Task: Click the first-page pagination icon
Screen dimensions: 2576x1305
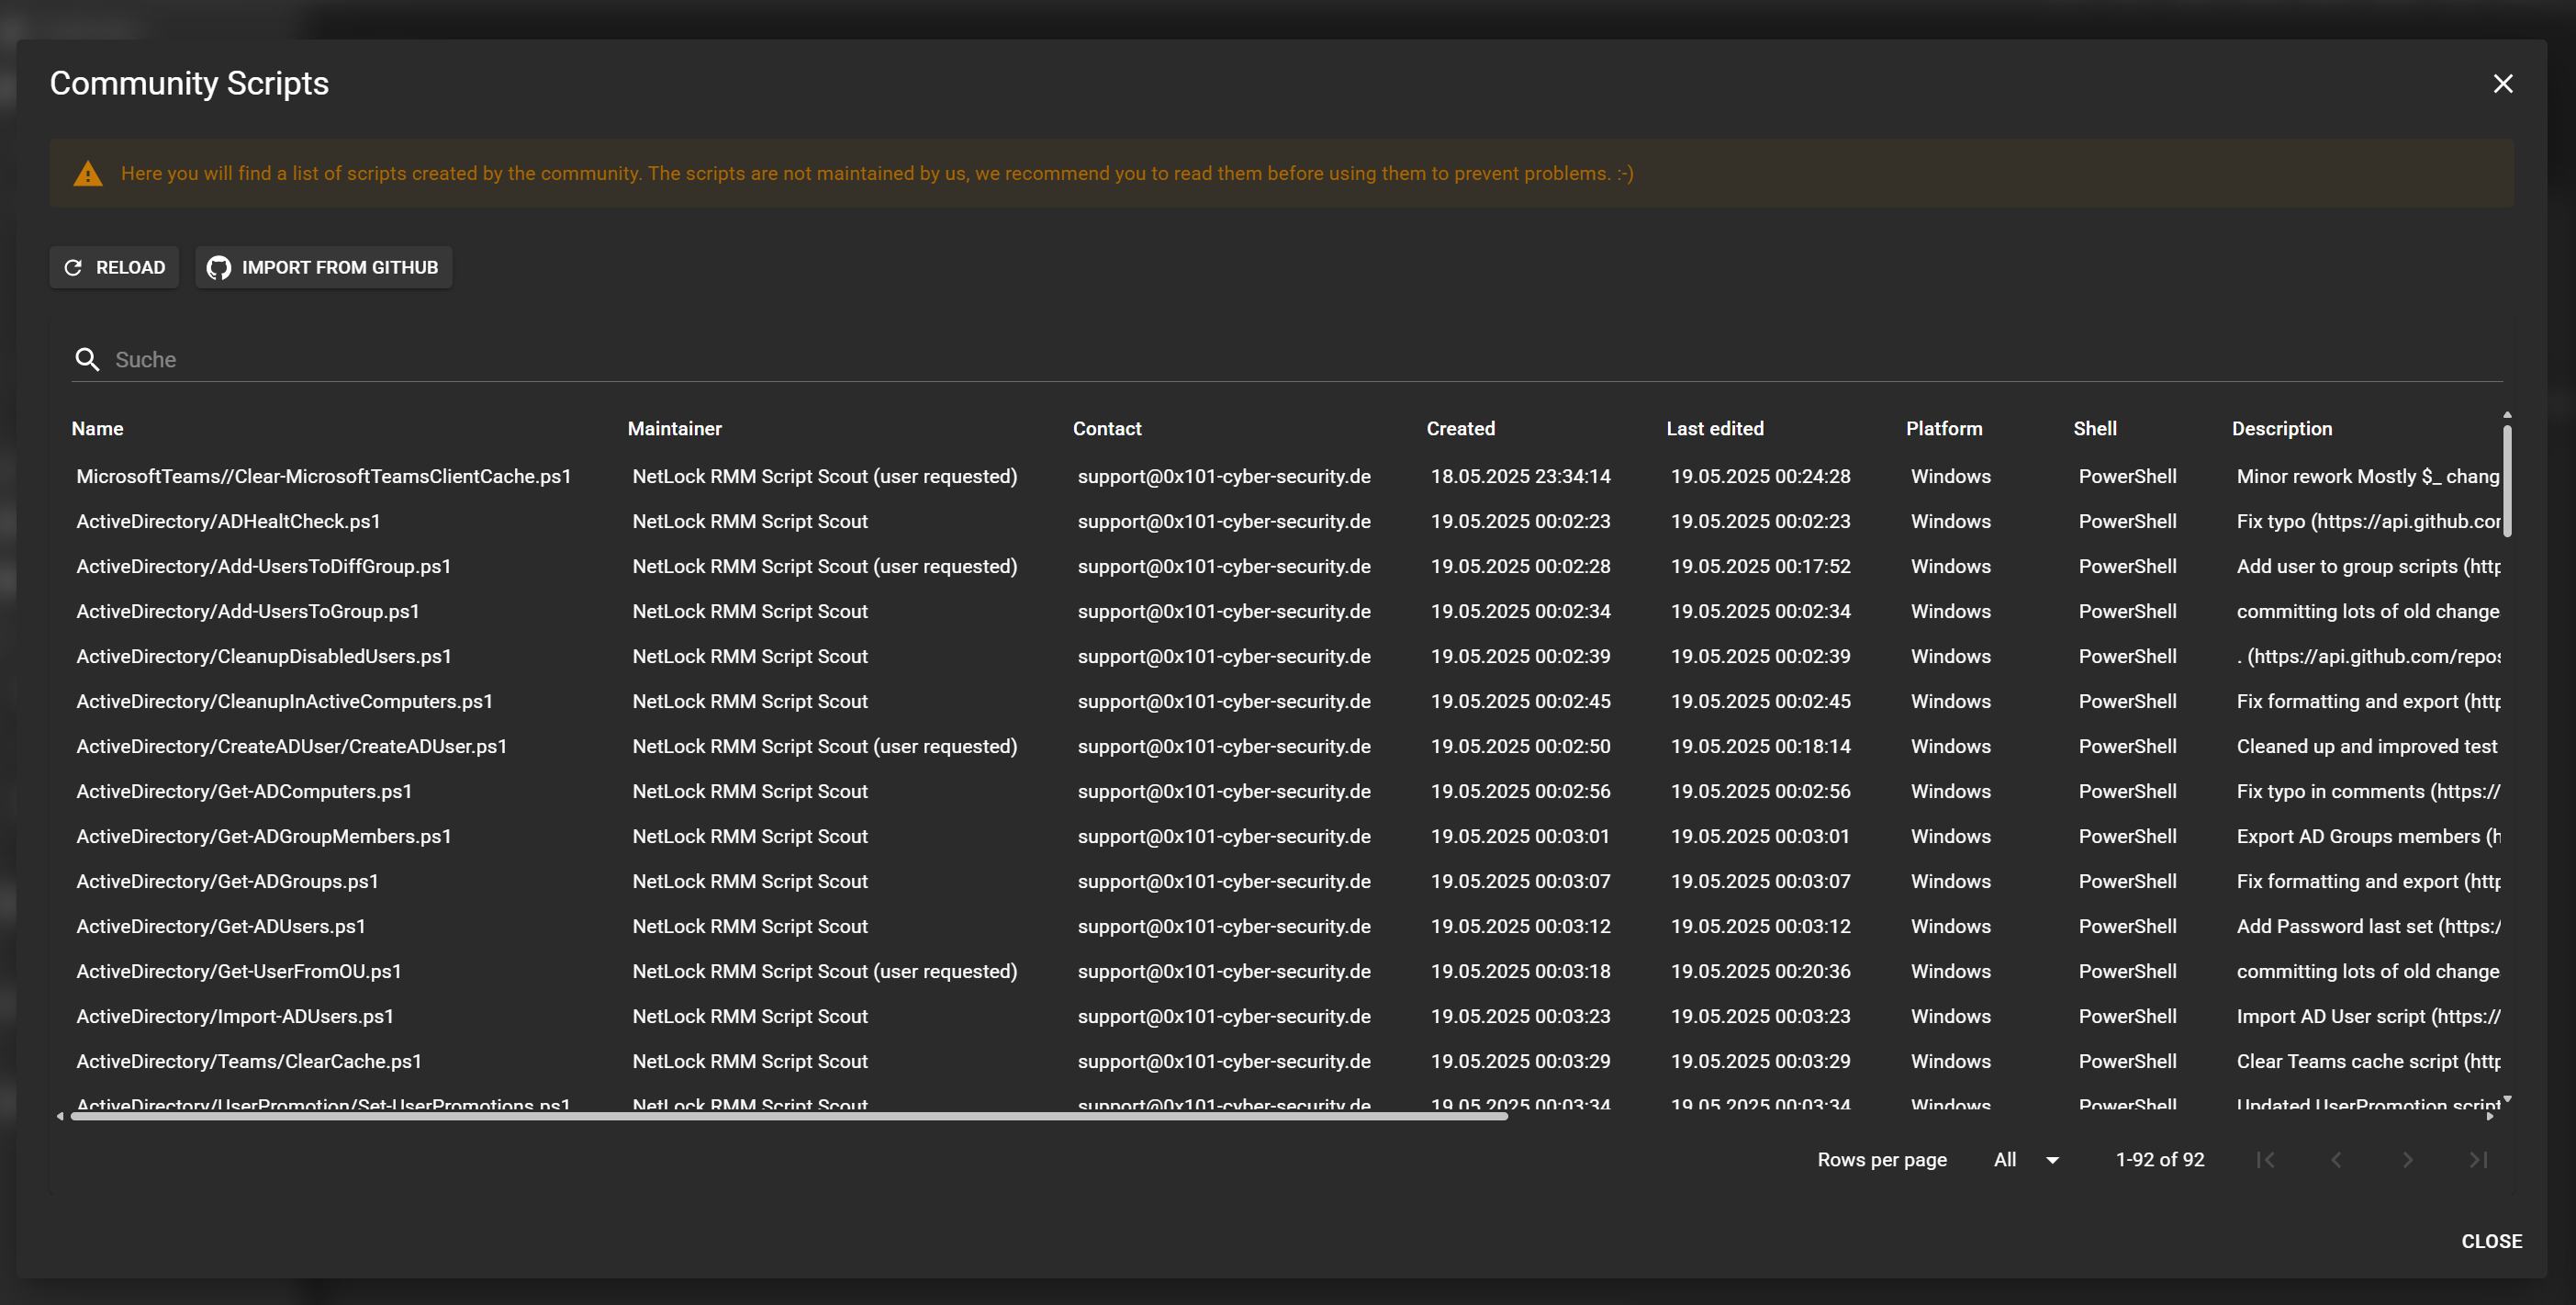Action: (x=2265, y=1159)
